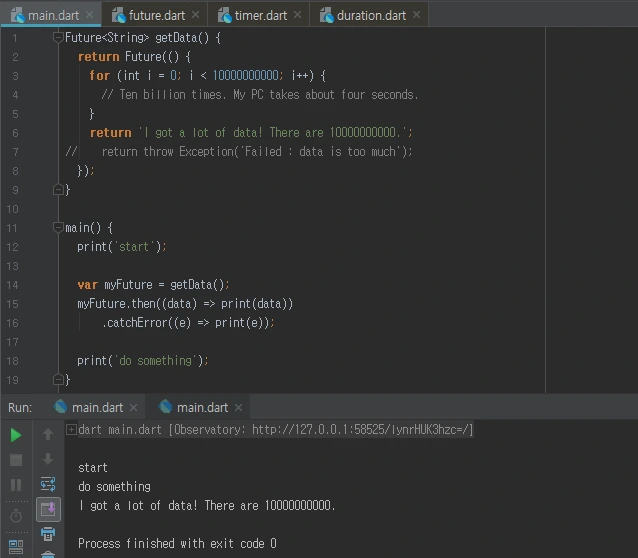
Task: Close the second main.dart Run tab
Action: (239, 407)
